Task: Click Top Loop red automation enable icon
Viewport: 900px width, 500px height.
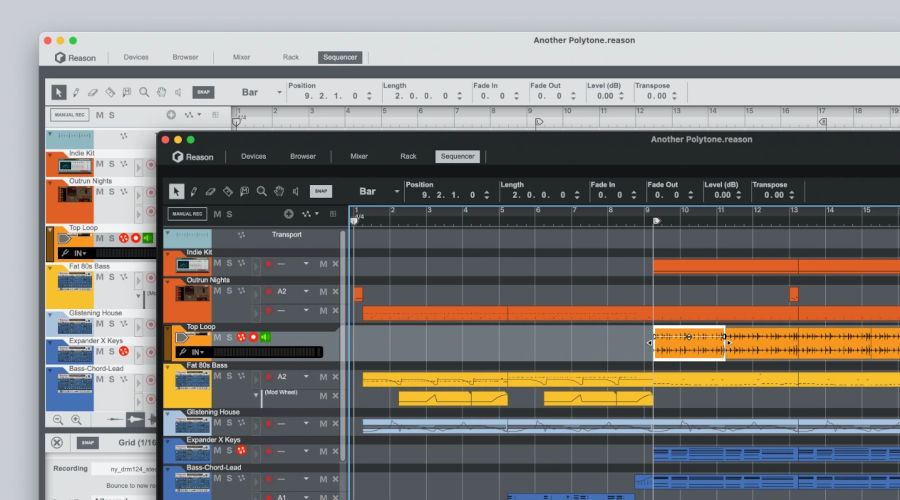Action: point(241,338)
